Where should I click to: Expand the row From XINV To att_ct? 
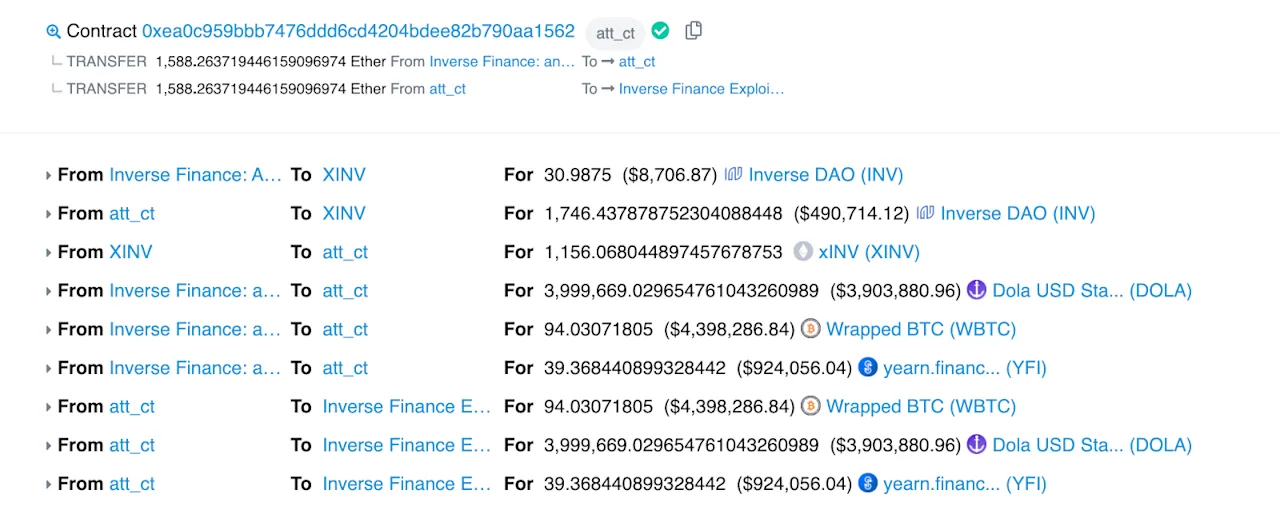click(x=49, y=252)
